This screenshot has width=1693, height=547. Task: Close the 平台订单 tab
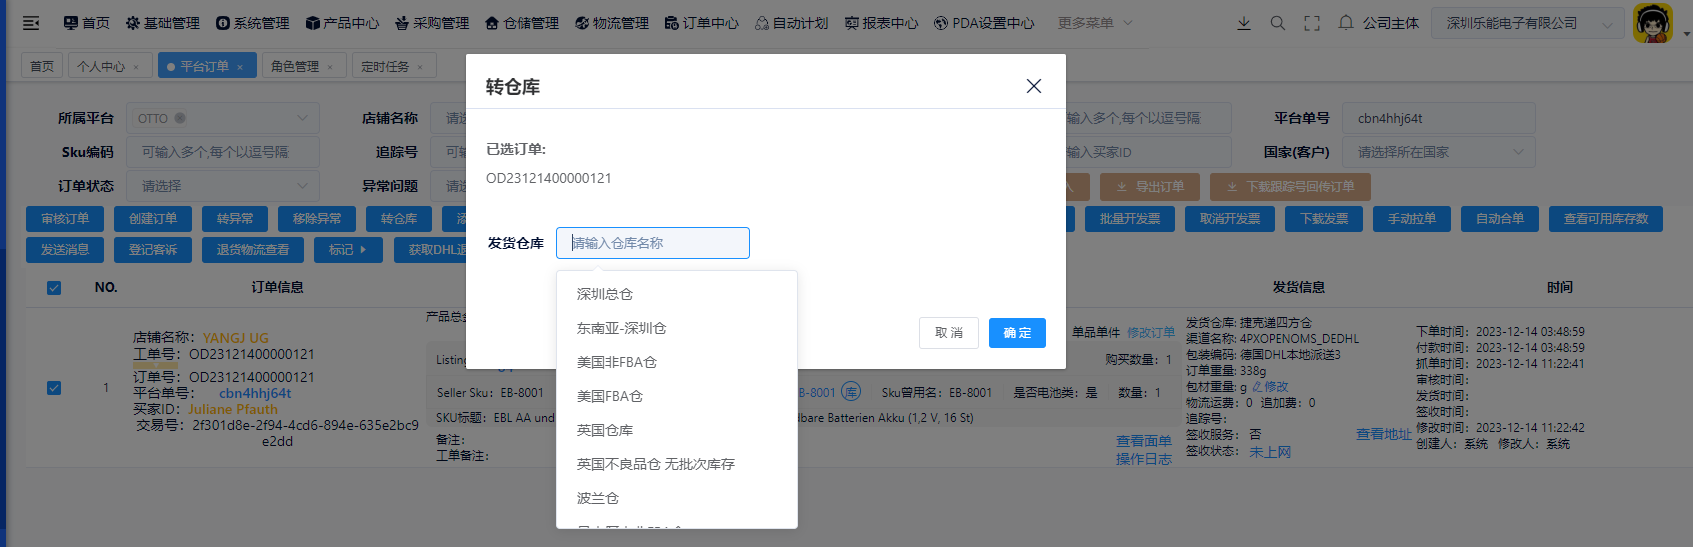coord(240,67)
